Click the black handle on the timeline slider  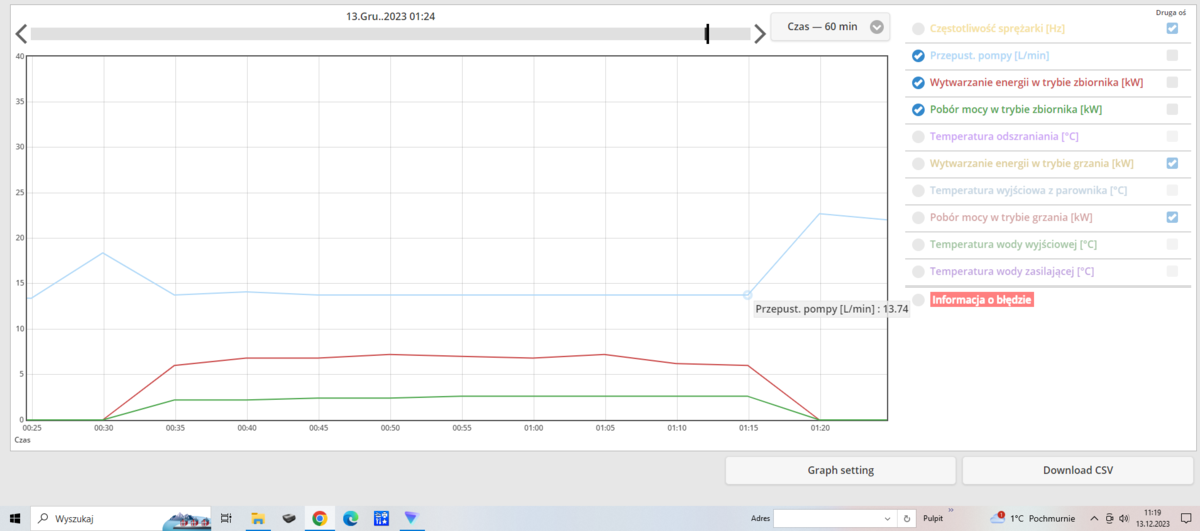pos(707,34)
